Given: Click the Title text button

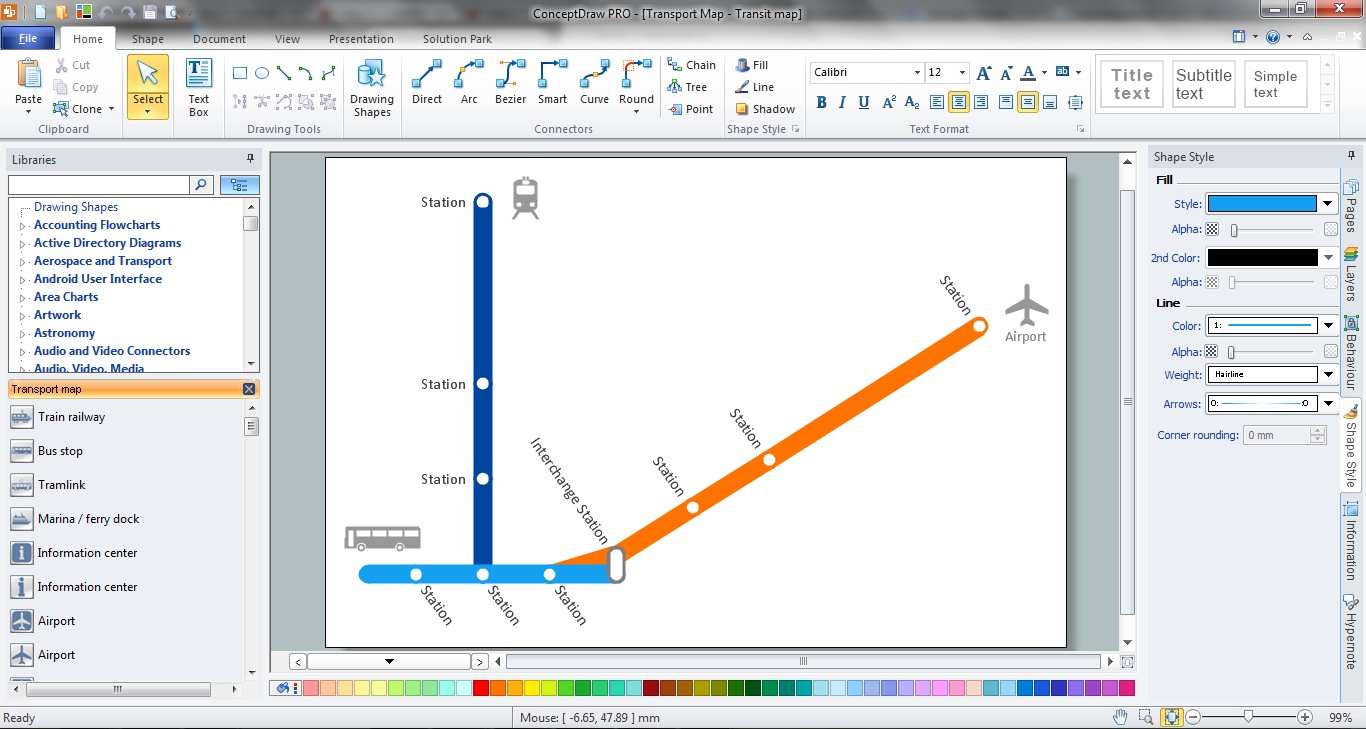Looking at the screenshot, I should pyautogui.click(x=1131, y=84).
